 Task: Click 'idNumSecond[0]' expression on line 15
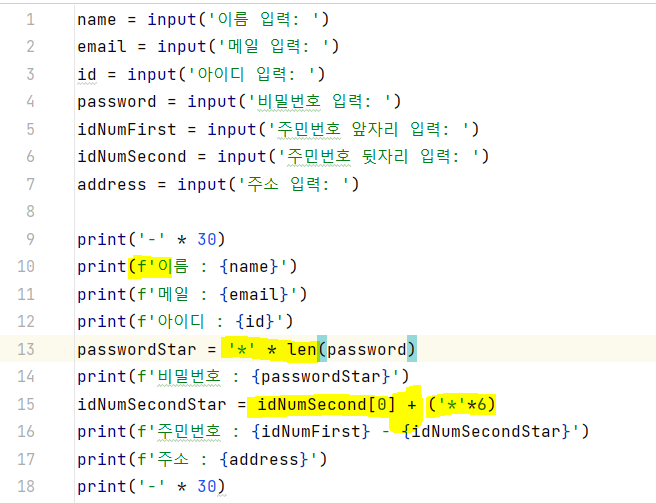tap(326, 404)
